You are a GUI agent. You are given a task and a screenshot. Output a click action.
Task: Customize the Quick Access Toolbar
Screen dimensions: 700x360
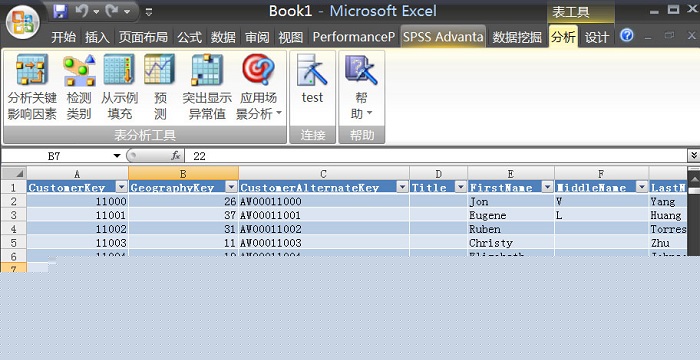(x=149, y=12)
